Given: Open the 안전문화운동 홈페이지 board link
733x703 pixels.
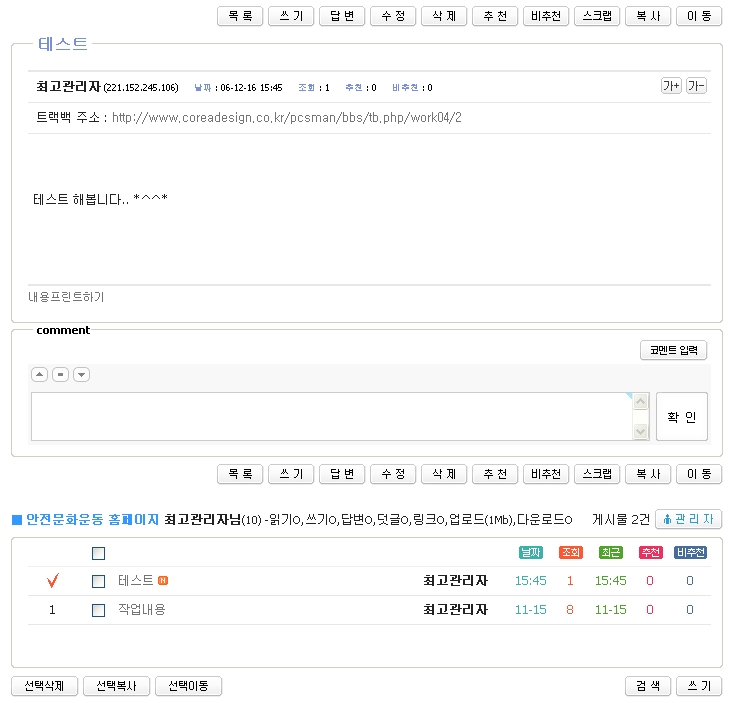Looking at the screenshot, I should pos(93,519).
